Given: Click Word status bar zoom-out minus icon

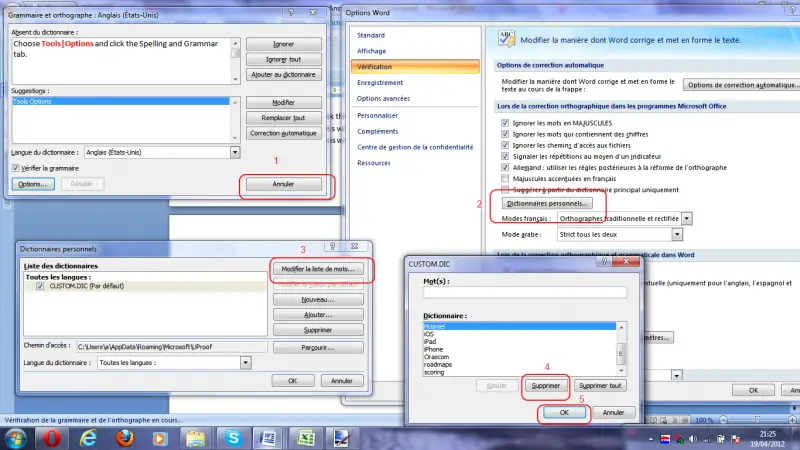Looking at the screenshot, I should tap(723, 420).
